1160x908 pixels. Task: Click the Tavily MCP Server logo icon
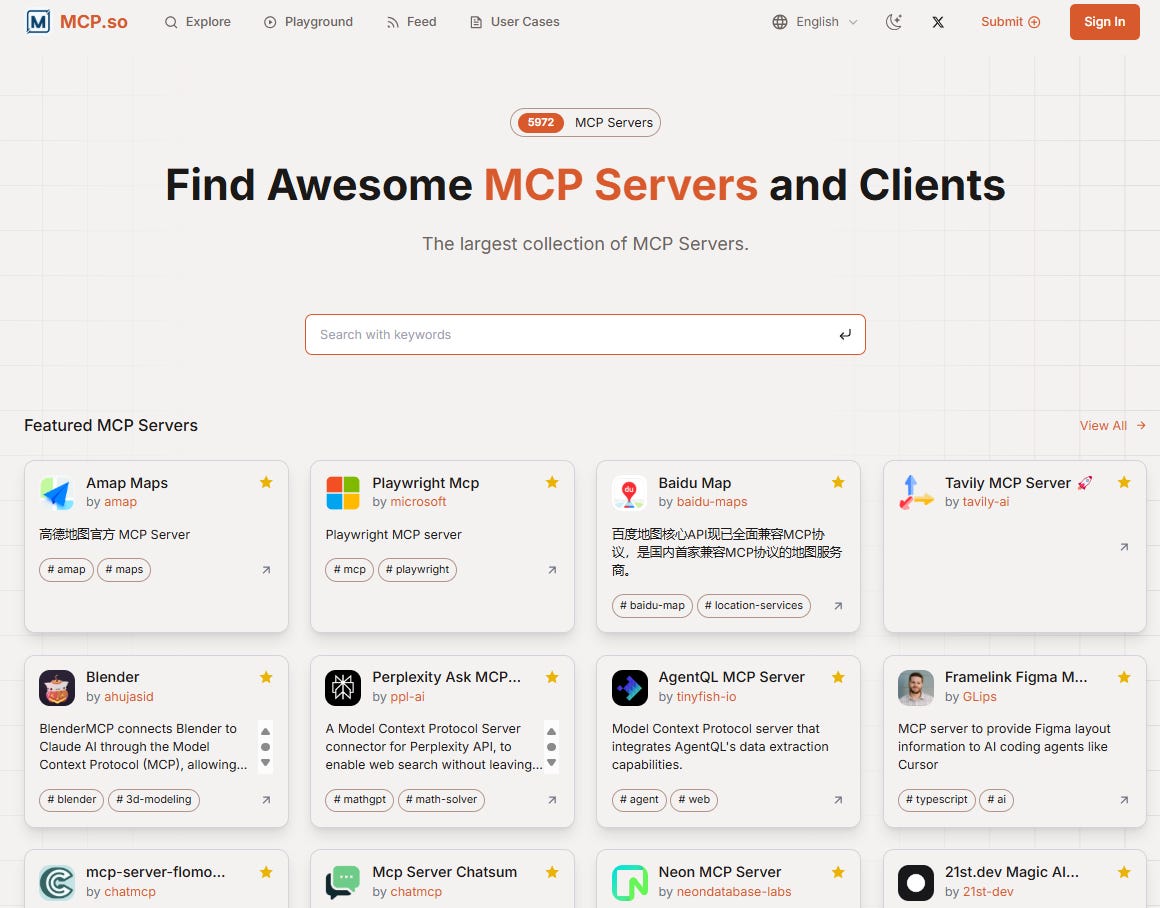click(916, 493)
